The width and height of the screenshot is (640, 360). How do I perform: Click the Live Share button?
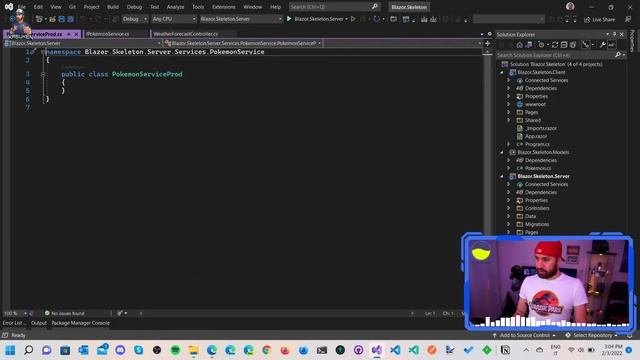click(x=599, y=19)
